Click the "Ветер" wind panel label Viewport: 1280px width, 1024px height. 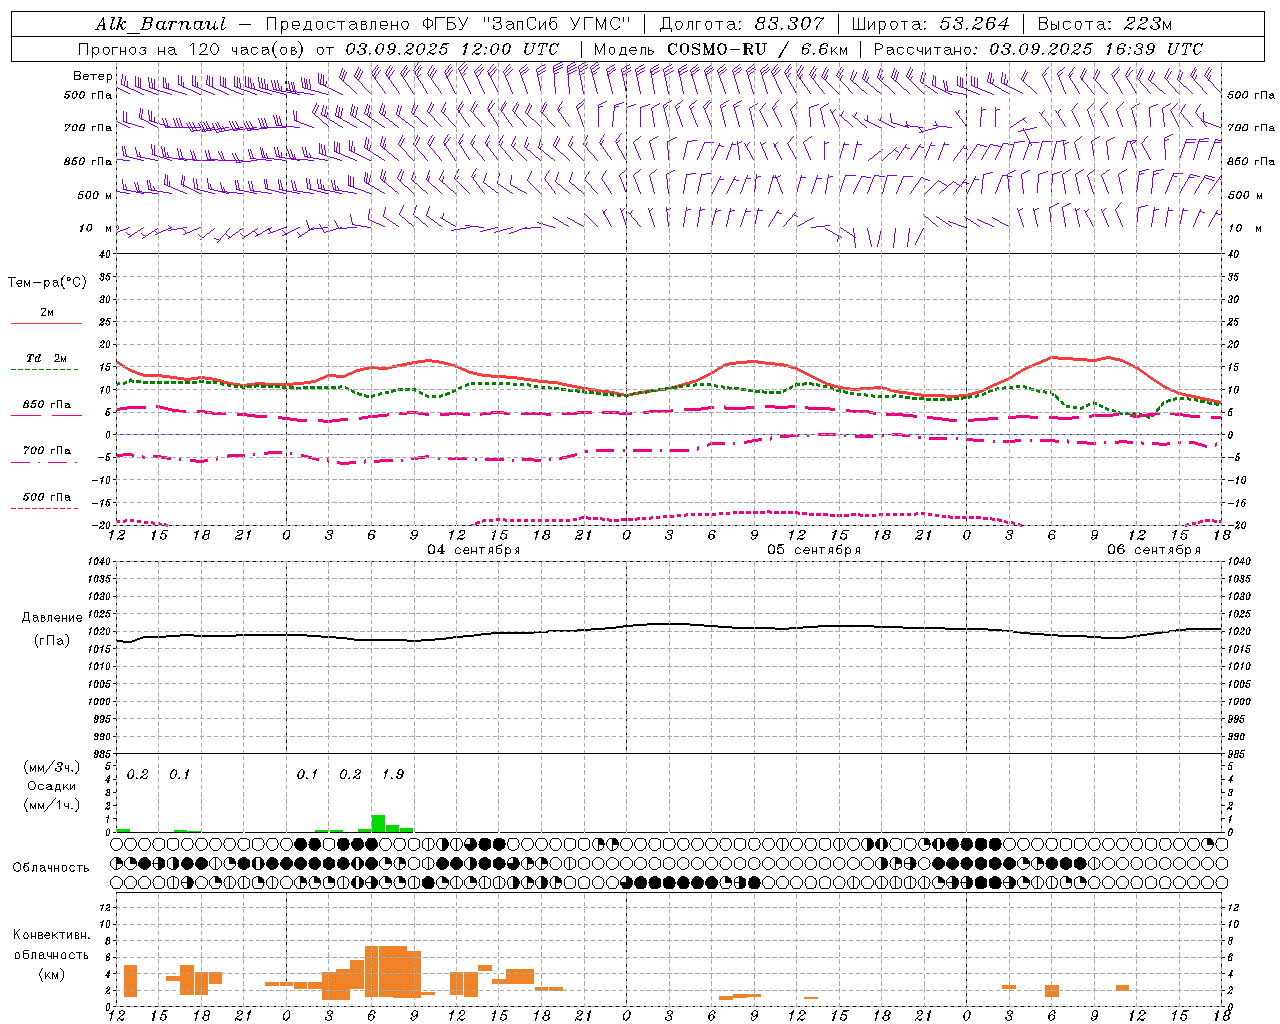coord(92,76)
